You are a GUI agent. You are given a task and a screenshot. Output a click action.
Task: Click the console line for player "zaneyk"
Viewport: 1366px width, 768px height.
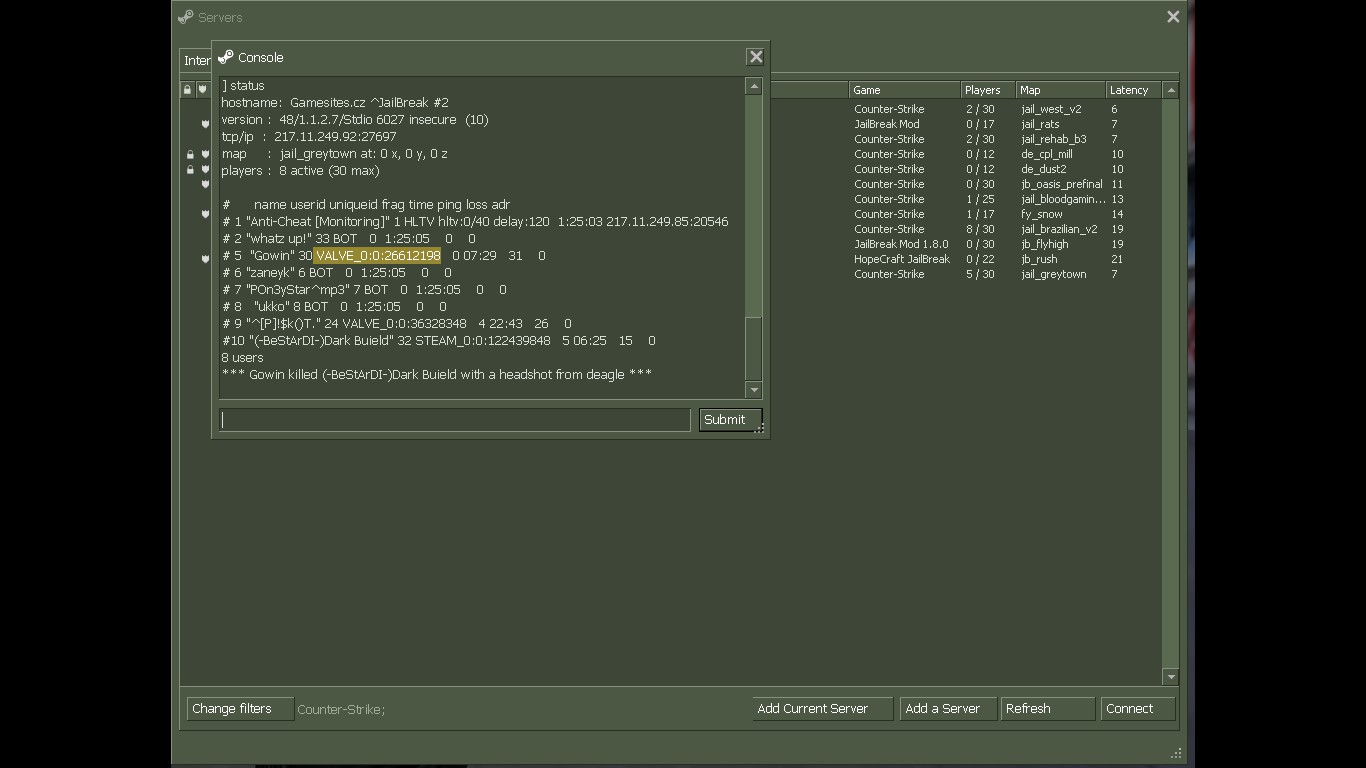[337, 273]
